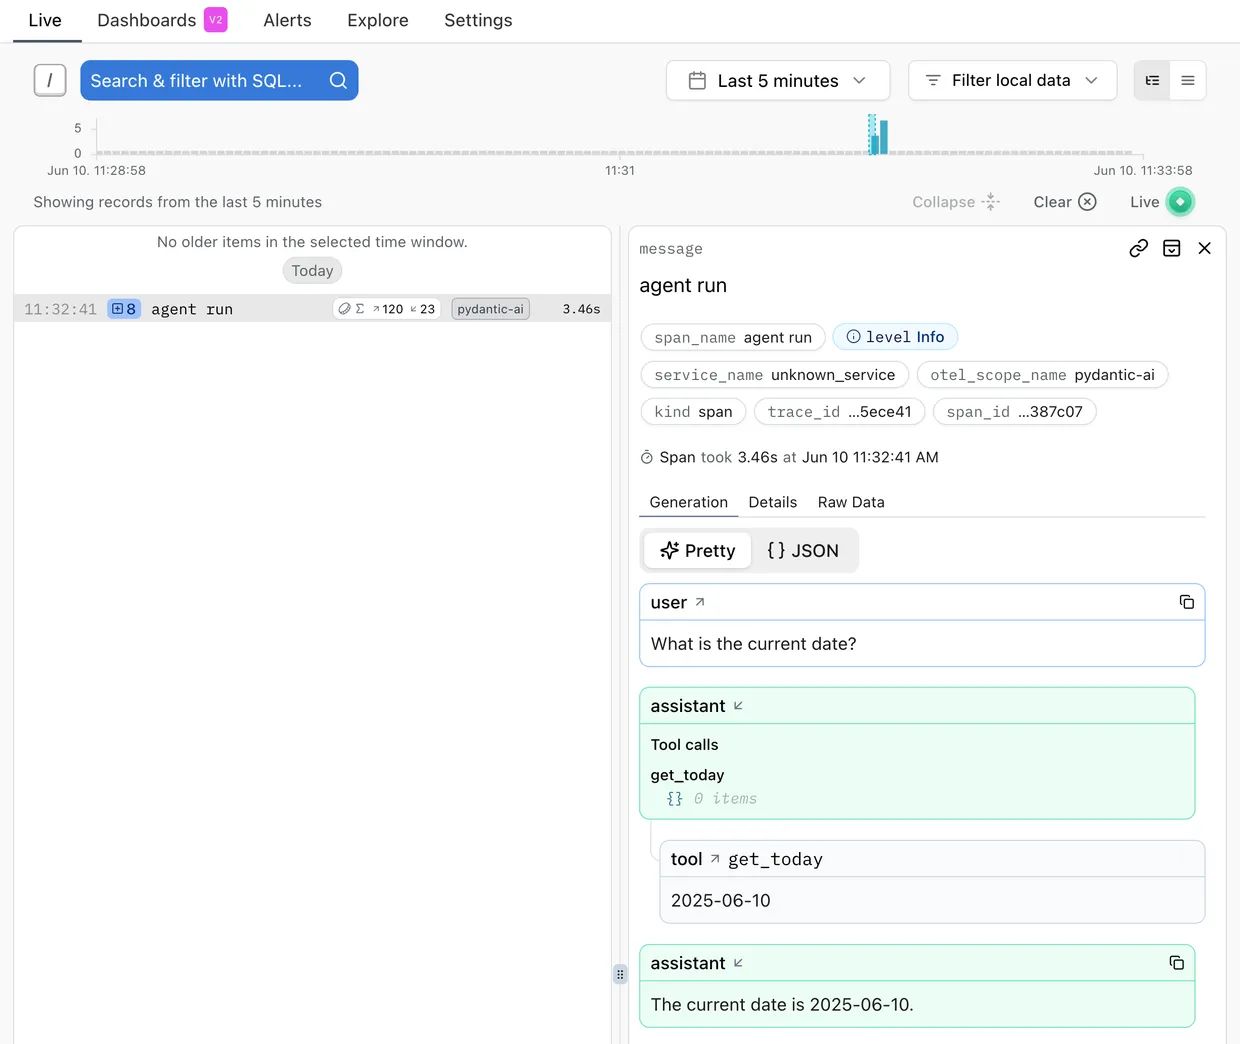1240x1044 pixels.
Task: Close the span details panel
Action: [1204, 249]
